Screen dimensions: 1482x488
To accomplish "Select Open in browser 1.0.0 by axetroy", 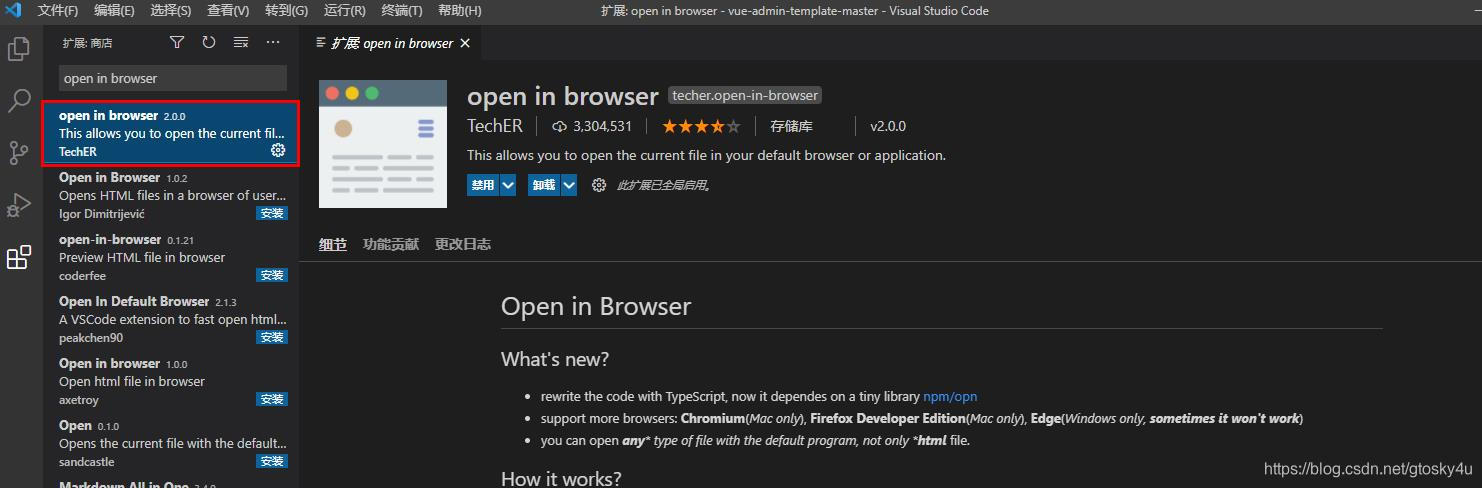I will coord(170,381).
